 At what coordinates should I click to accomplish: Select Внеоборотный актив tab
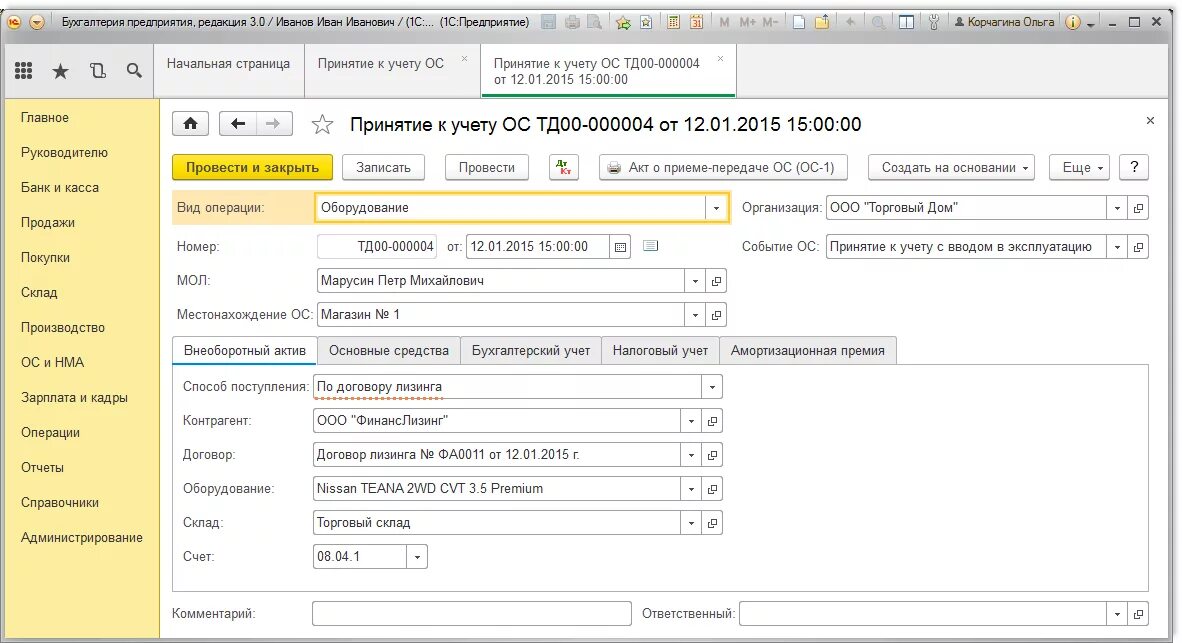245,351
